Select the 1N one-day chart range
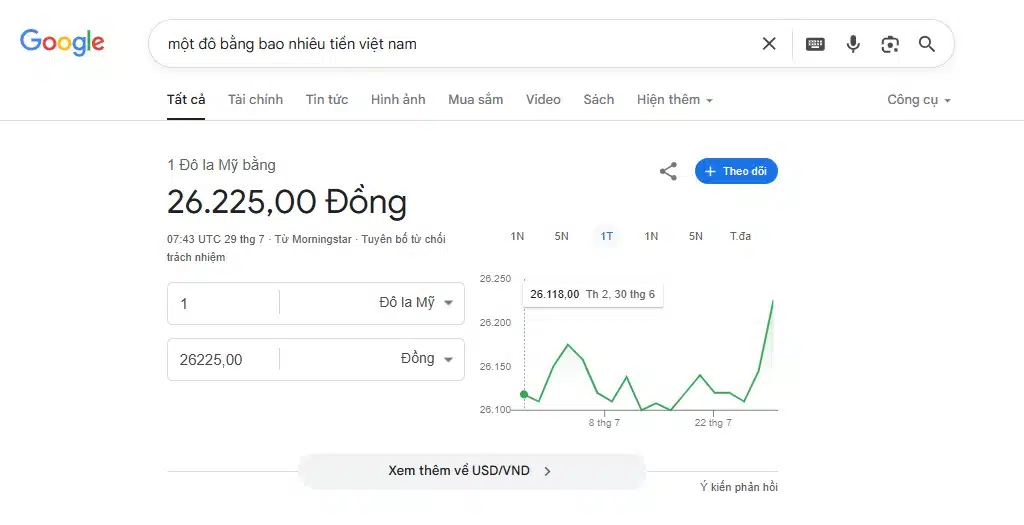Image resolution: width=1024 pixels, height=525 pixels. [517, 236]
